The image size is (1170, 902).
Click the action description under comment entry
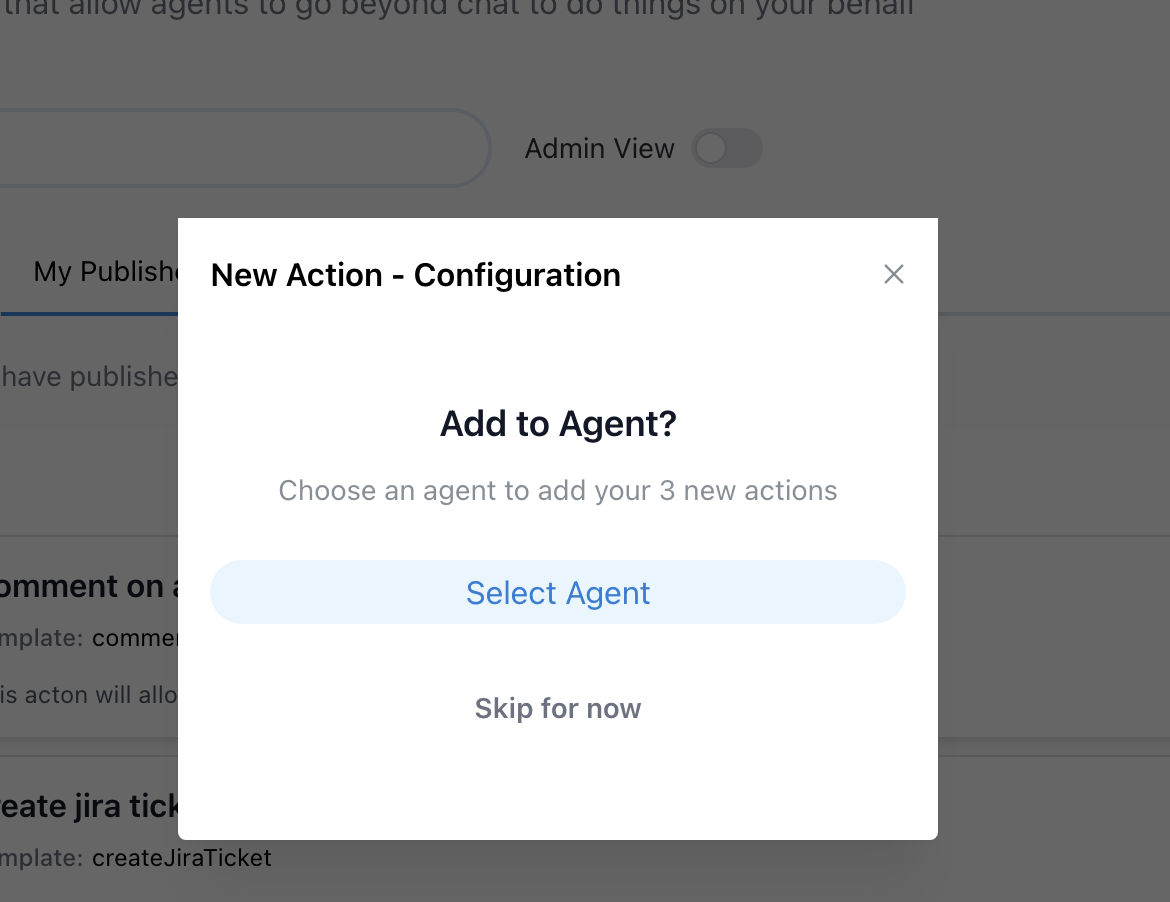pos(90,695)
